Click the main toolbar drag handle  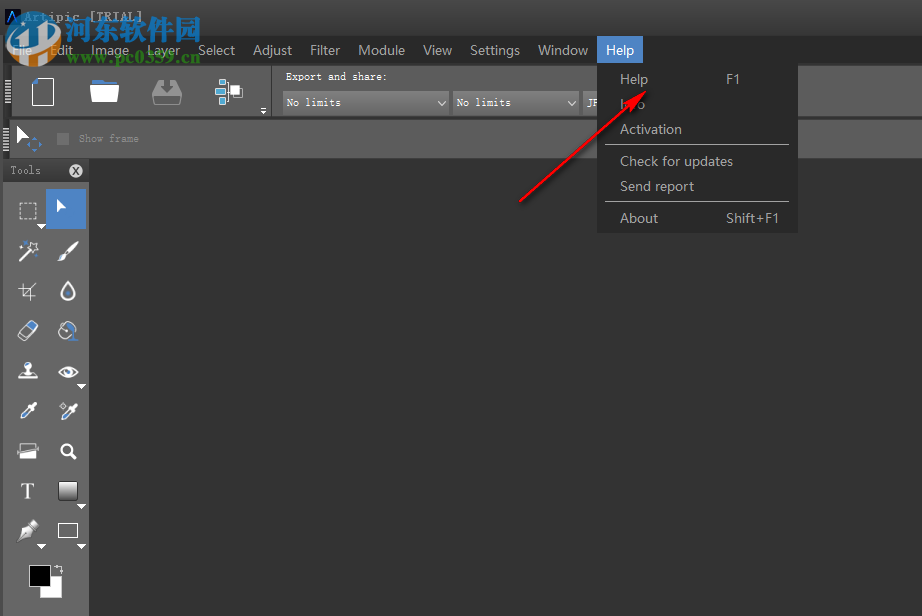point(8,92)
